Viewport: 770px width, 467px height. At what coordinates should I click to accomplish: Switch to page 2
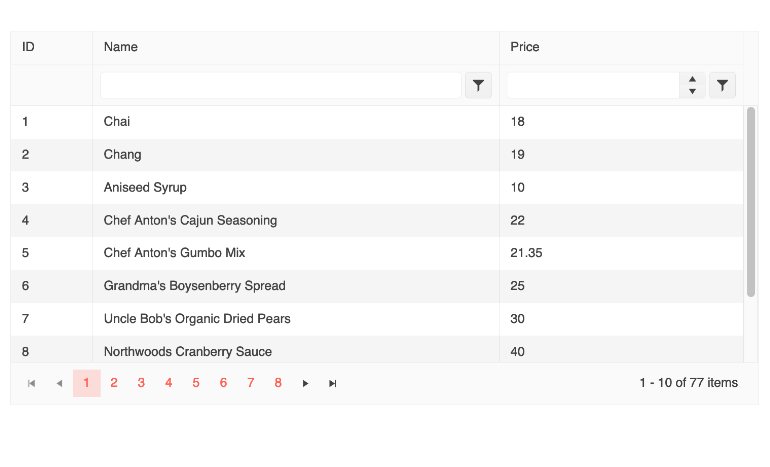[114, 383]
